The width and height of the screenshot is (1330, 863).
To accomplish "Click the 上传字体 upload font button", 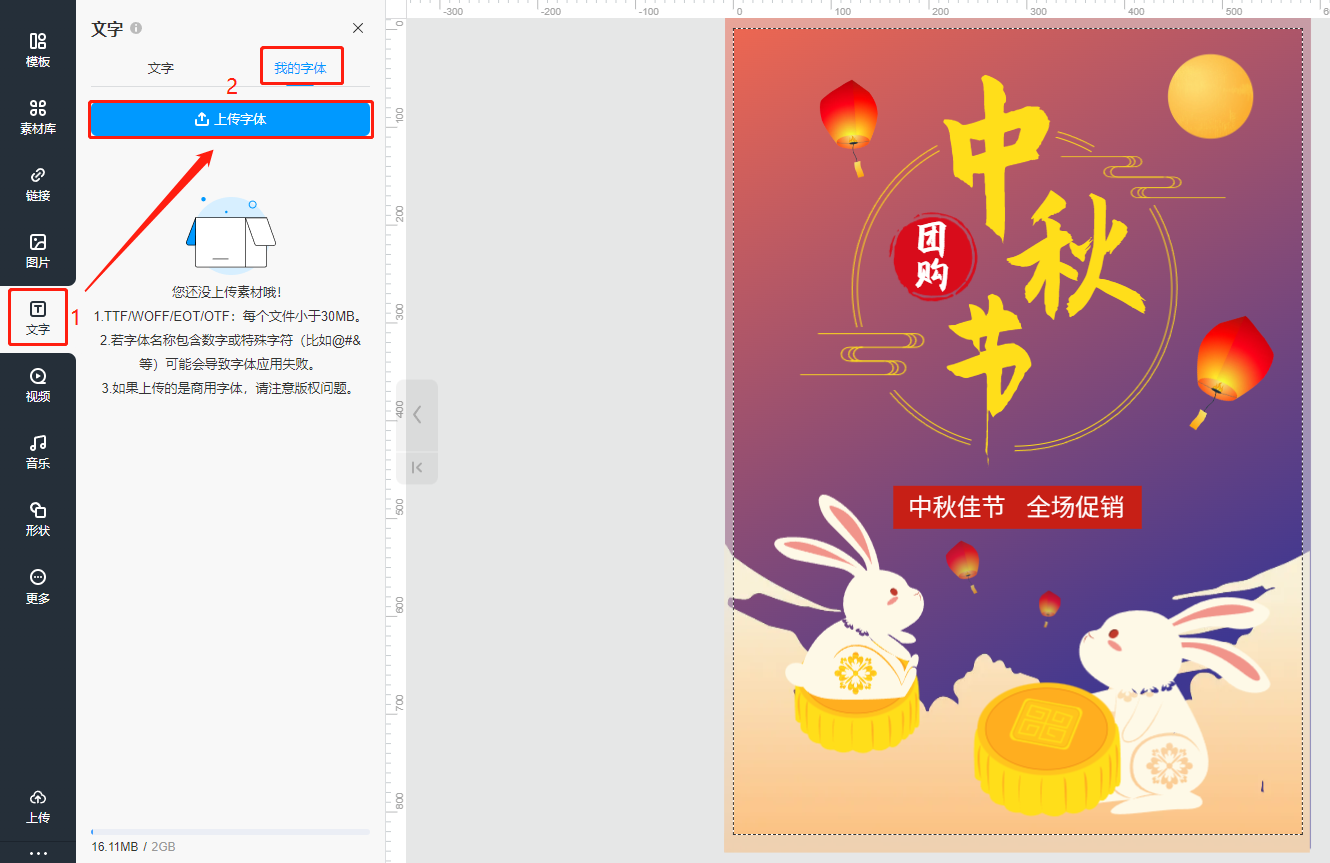I will 231,119.
